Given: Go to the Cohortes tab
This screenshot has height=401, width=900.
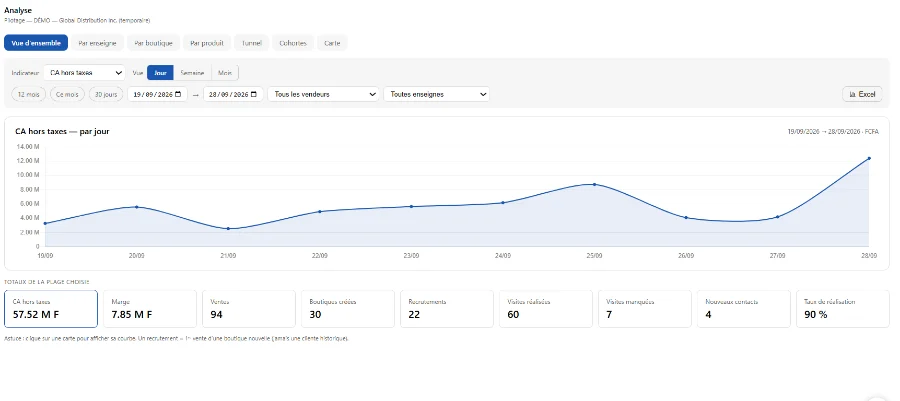Looking at the screenshot, I should point(293,43).
